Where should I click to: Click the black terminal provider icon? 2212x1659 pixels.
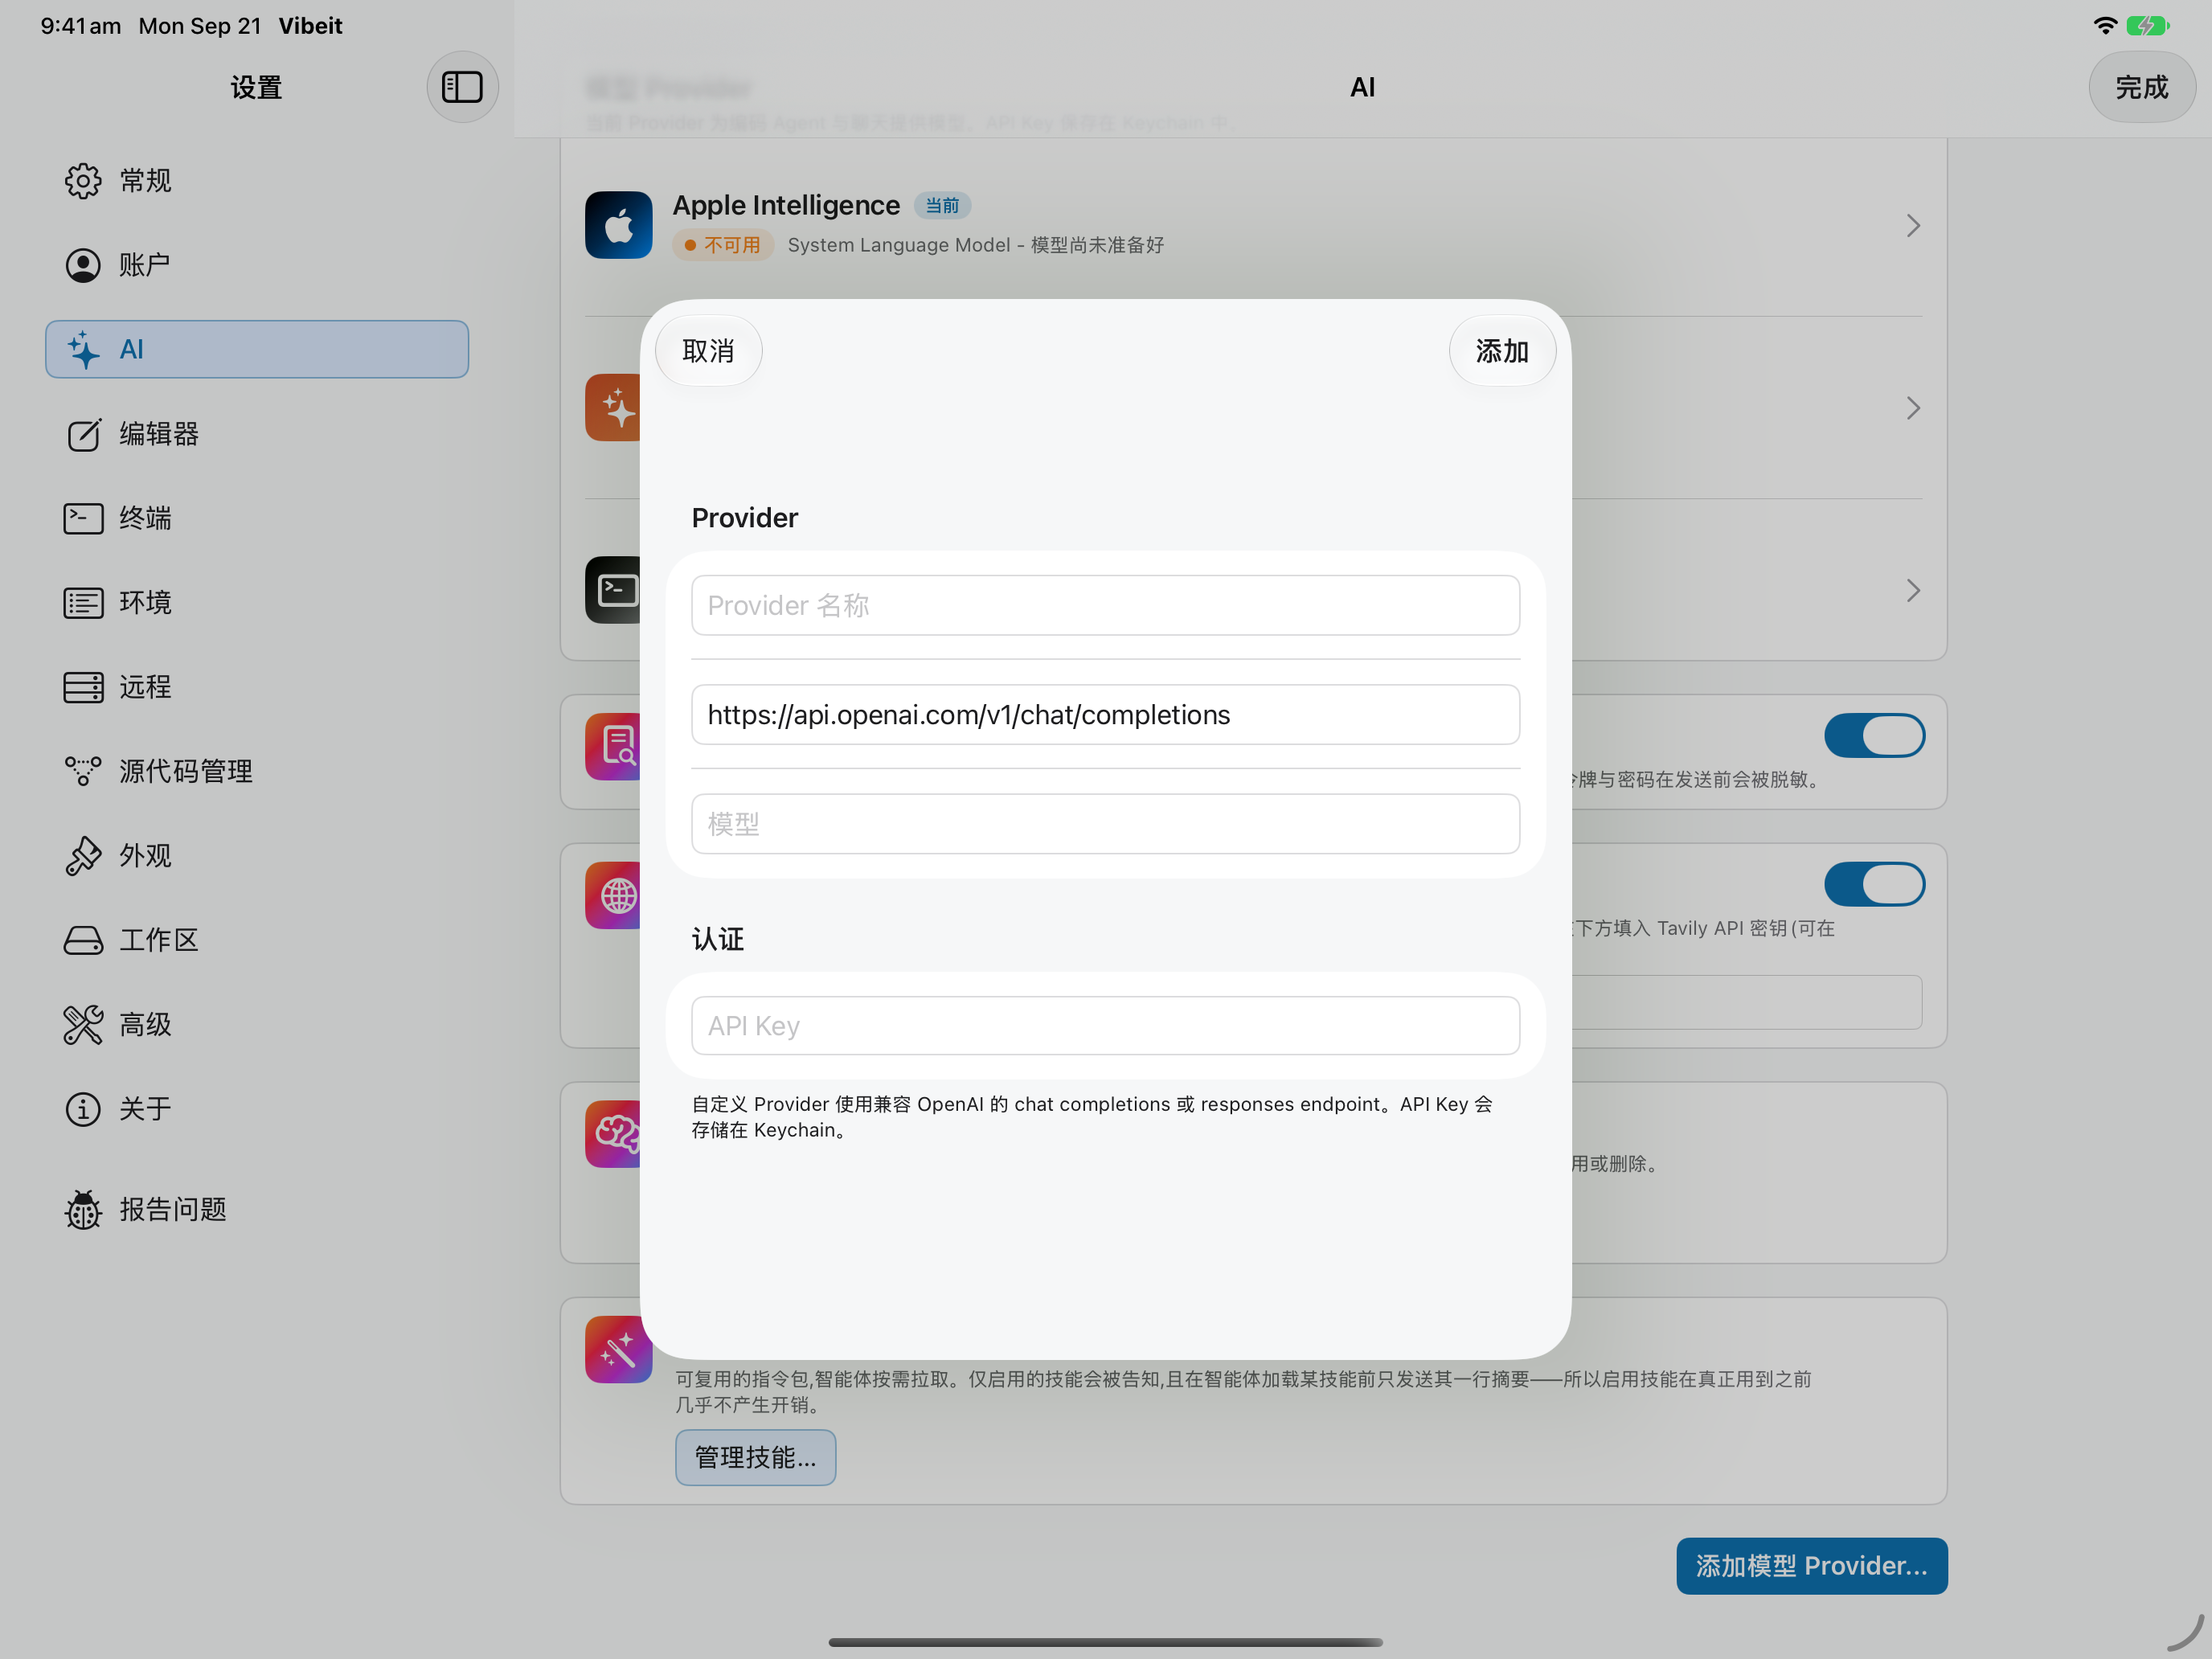pyautogui.click(x=613, y=590)
